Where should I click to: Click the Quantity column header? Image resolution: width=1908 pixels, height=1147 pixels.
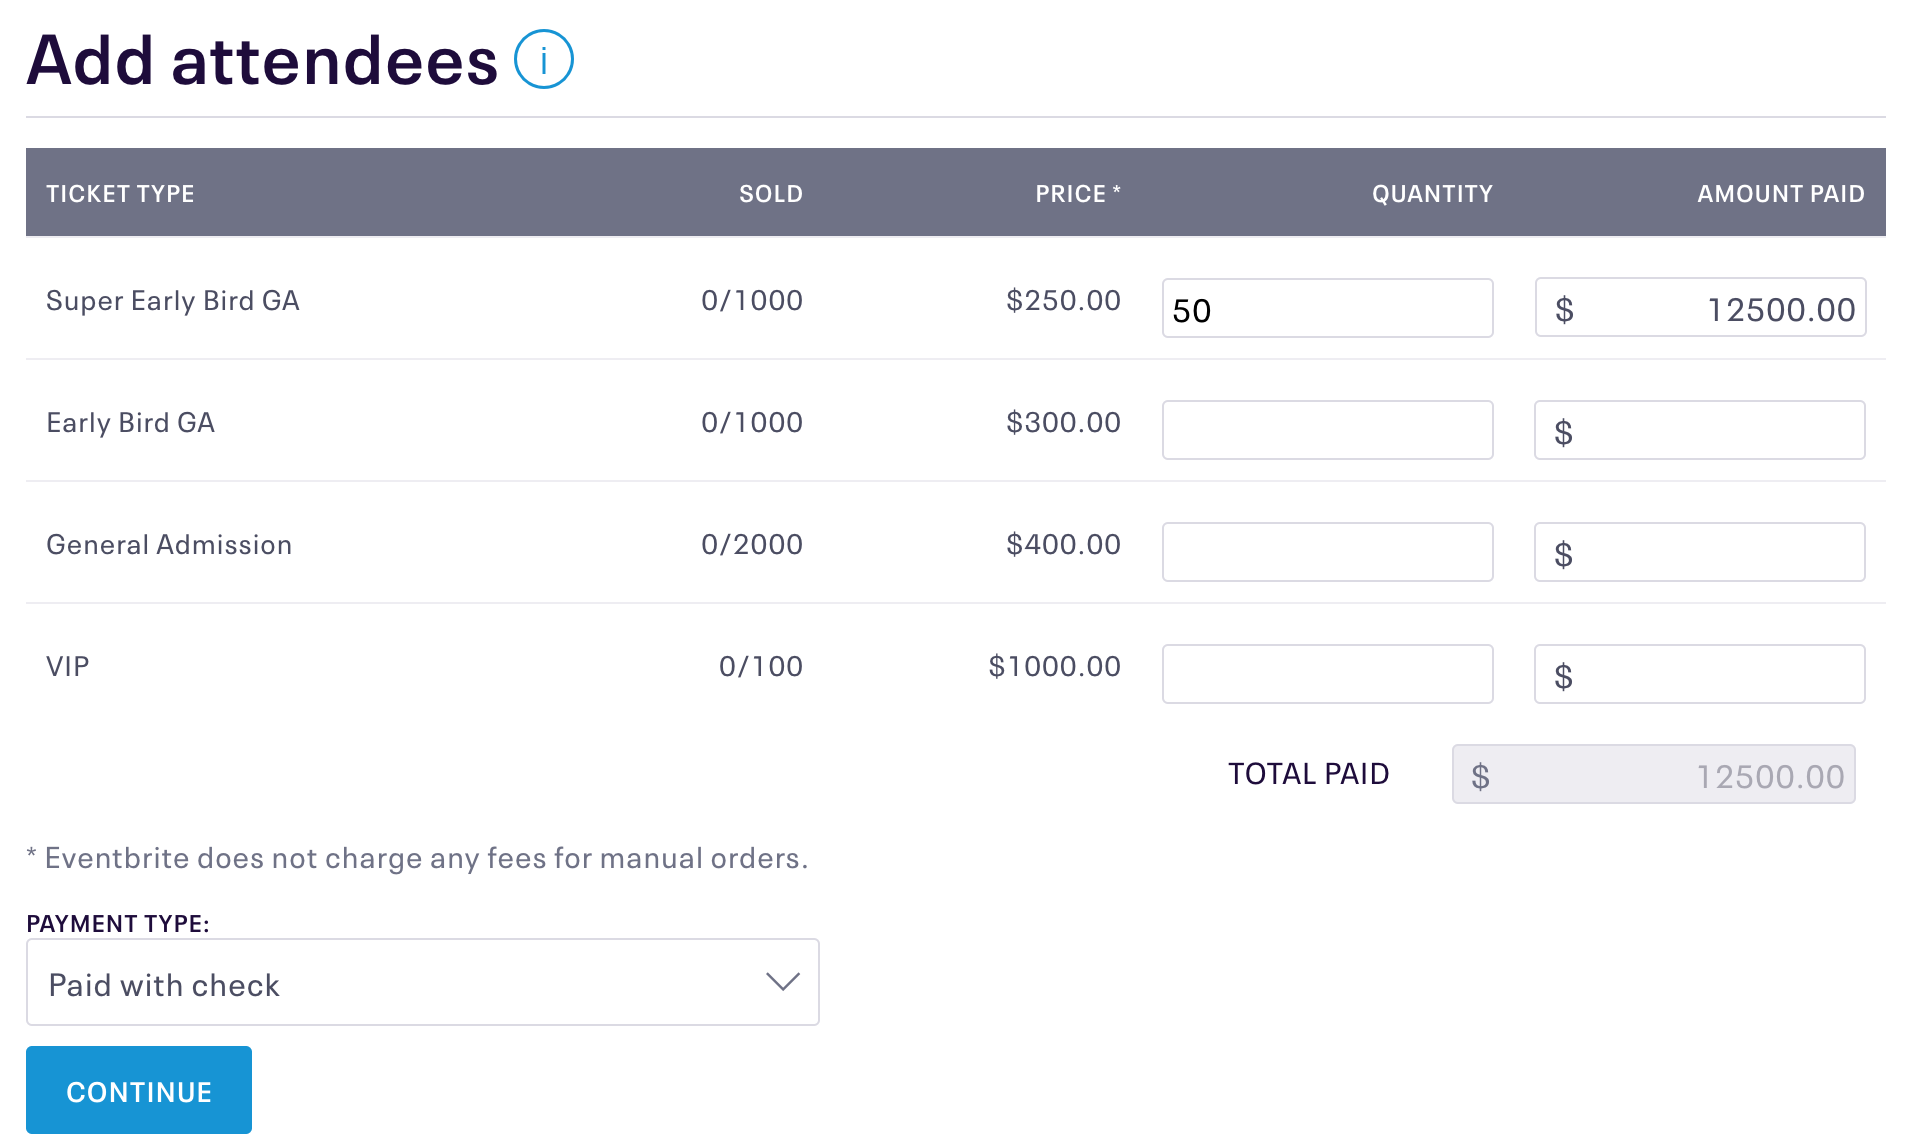pyautogui.click(x=1432, y=193)
